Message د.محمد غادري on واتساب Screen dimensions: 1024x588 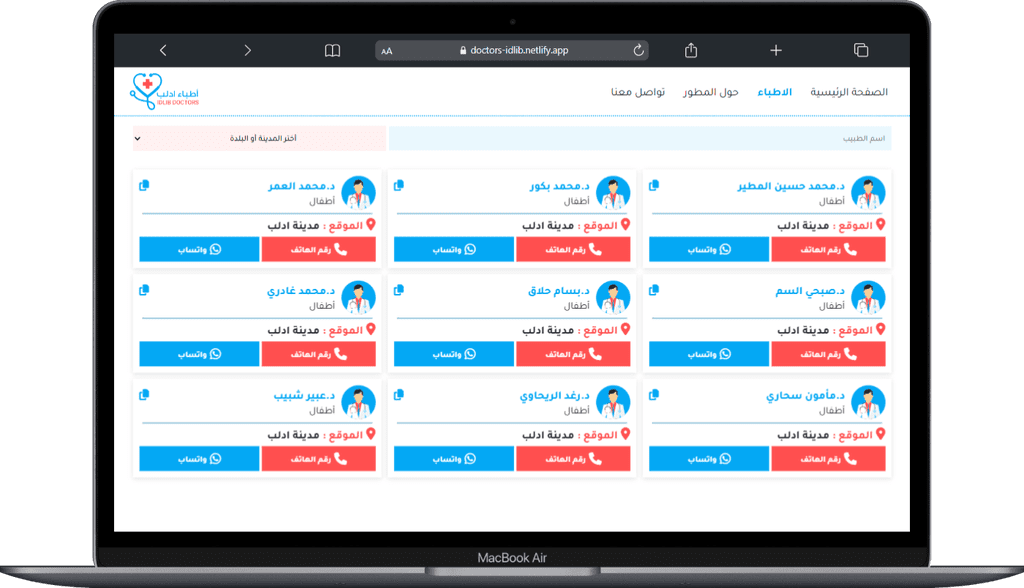(x=199, y=354)
